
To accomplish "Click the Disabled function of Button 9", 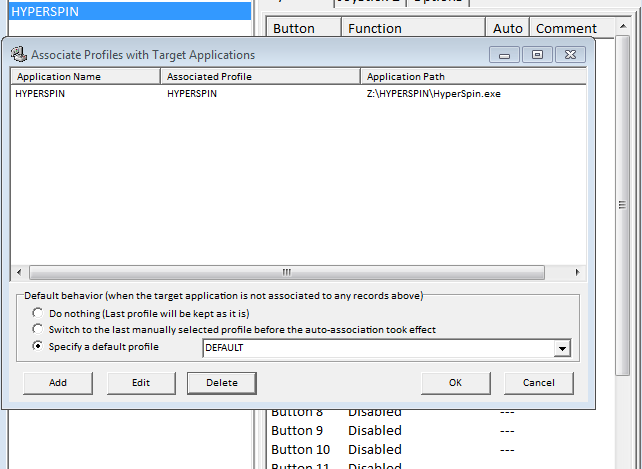I will click(x=375, y=430).
